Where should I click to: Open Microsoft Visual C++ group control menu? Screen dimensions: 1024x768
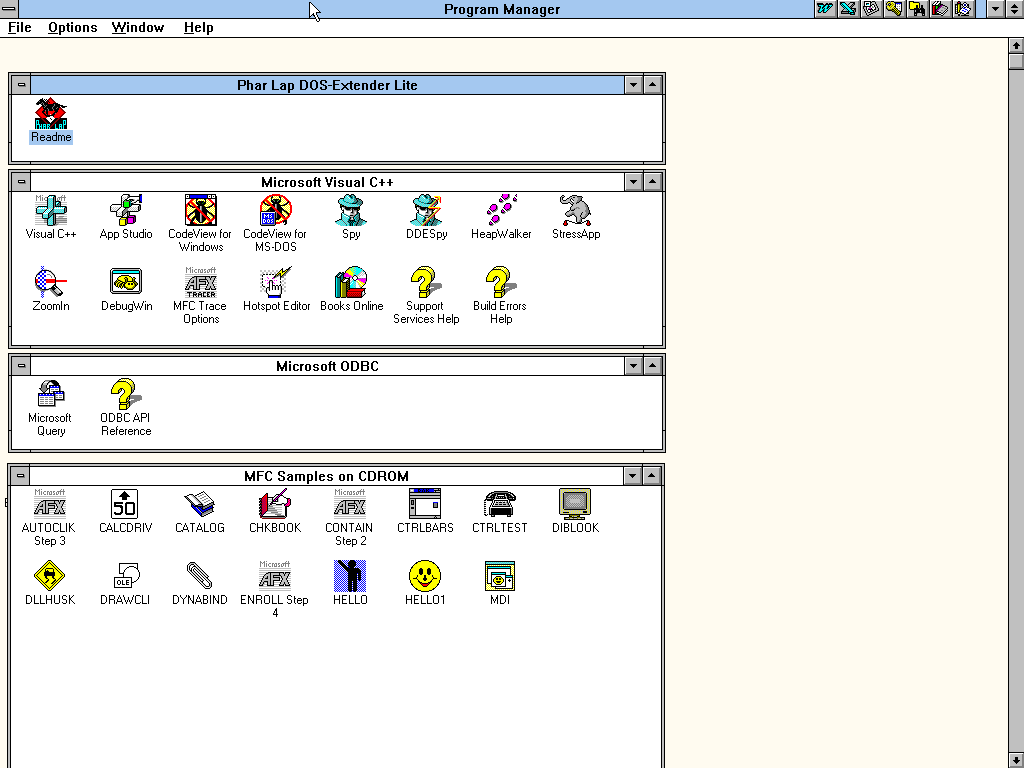coord(21,182)
